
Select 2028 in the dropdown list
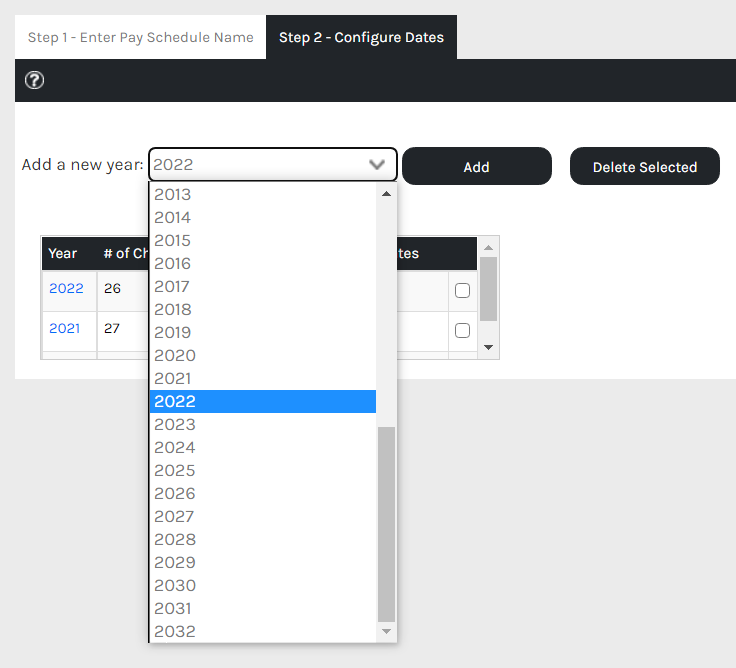[x=263, y=539]
